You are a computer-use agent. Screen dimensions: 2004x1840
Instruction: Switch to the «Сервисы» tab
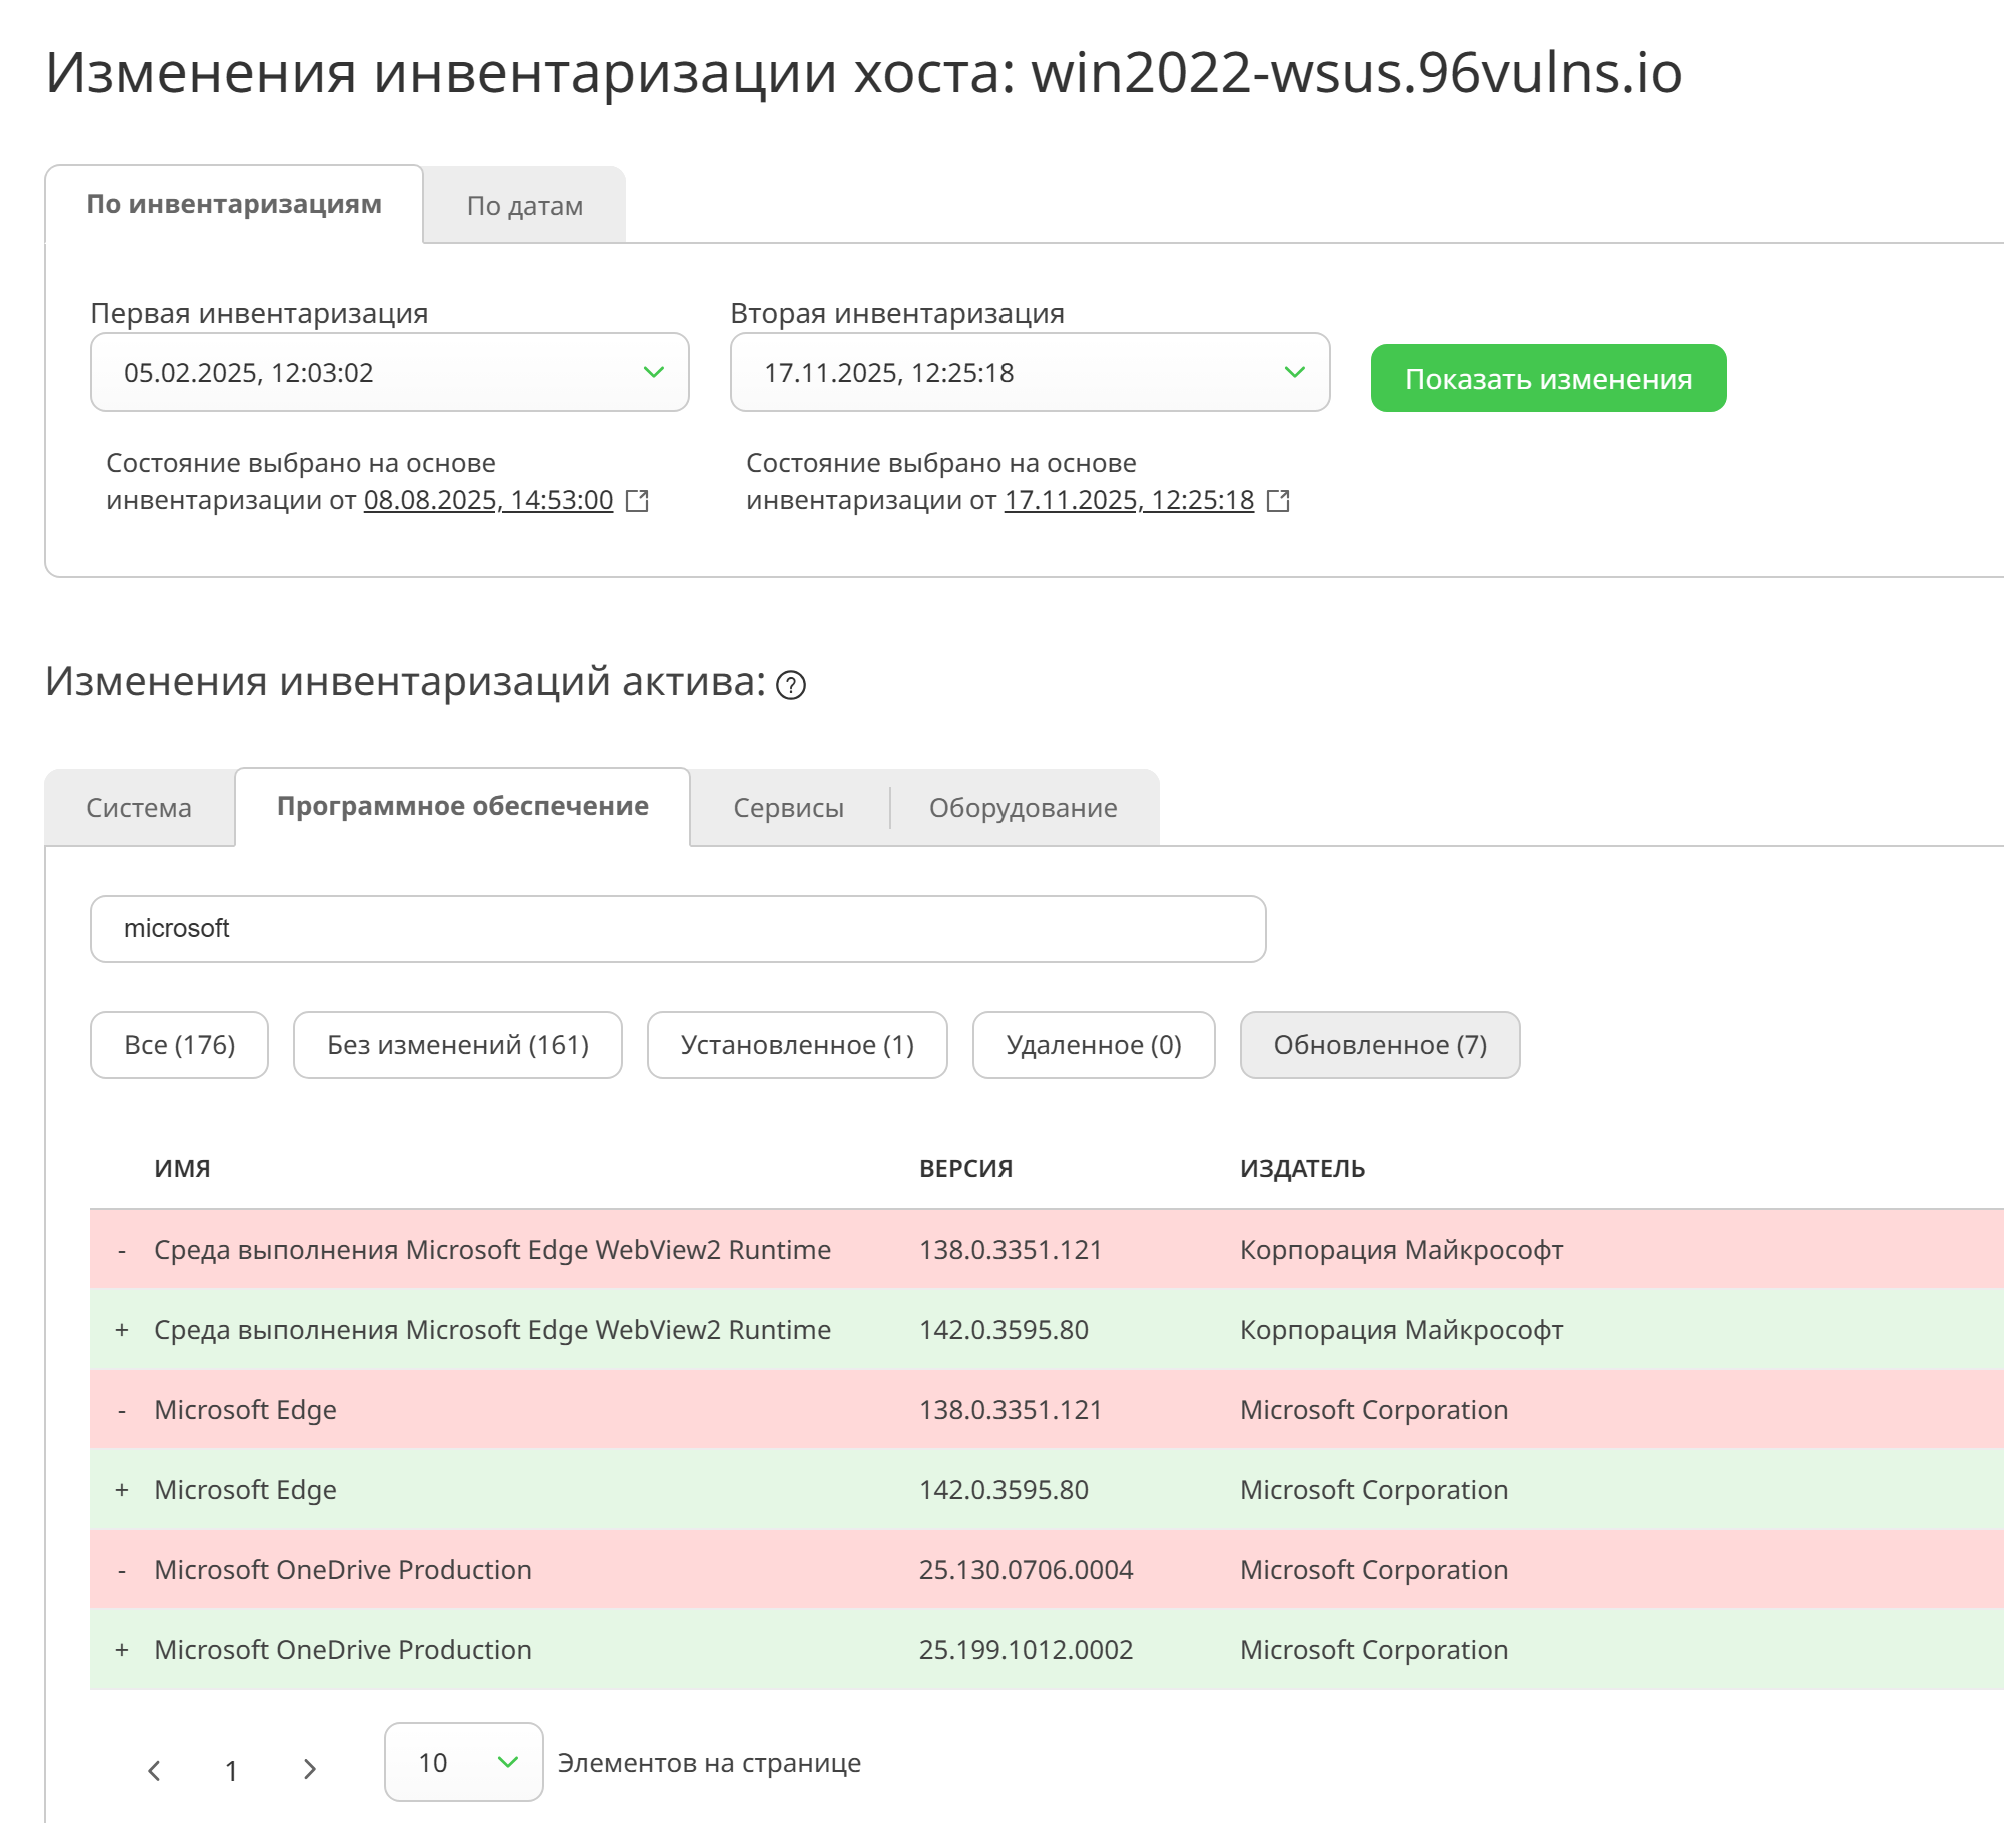(x=788, y=808)
